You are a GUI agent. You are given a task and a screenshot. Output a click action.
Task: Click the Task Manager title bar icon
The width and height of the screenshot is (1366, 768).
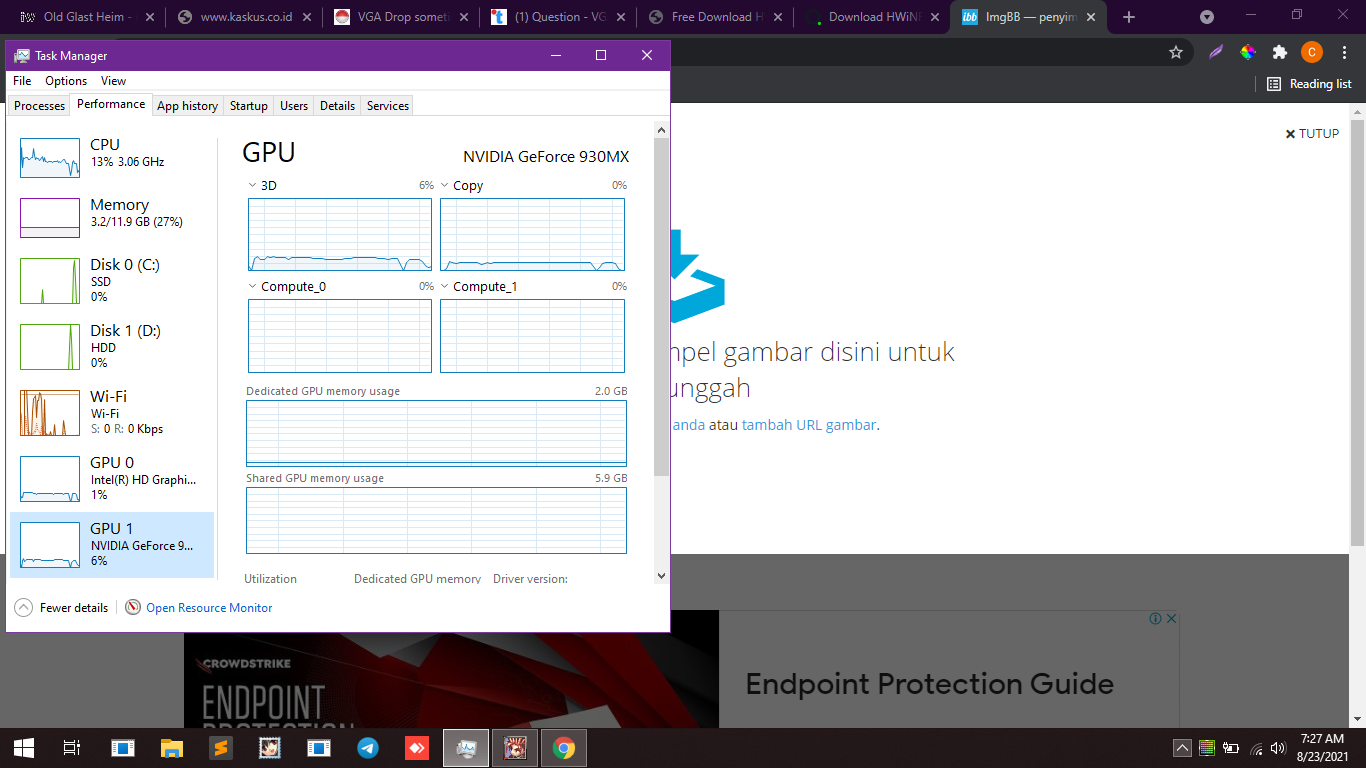(x=22, y=56)
